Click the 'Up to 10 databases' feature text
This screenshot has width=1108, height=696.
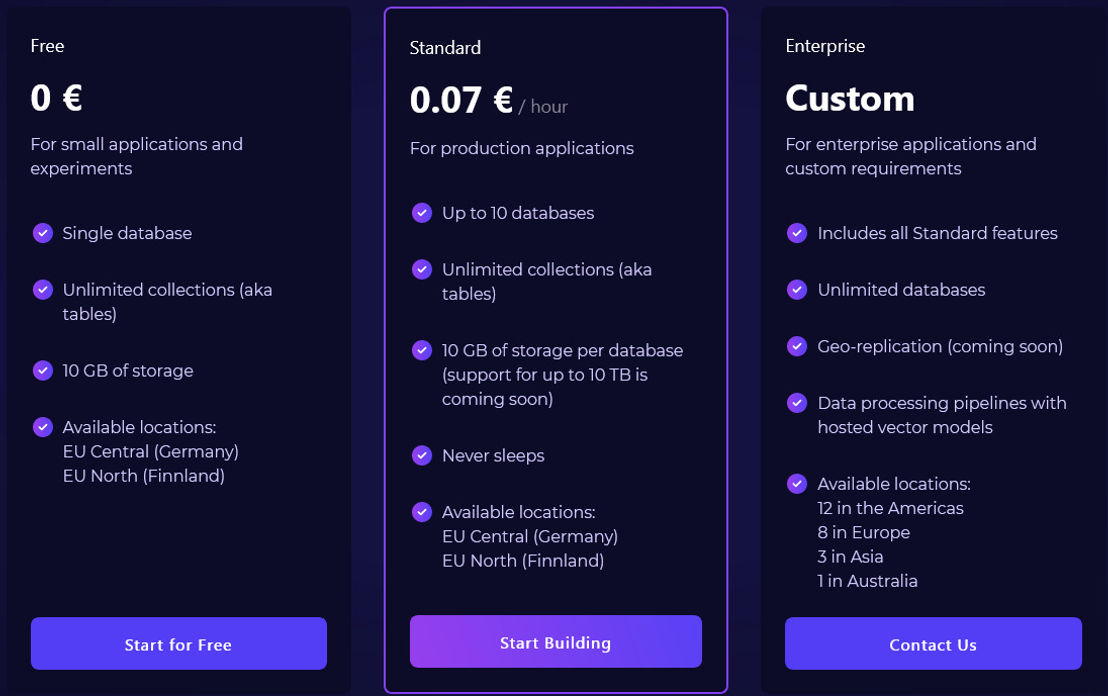[x=518, y=213]
